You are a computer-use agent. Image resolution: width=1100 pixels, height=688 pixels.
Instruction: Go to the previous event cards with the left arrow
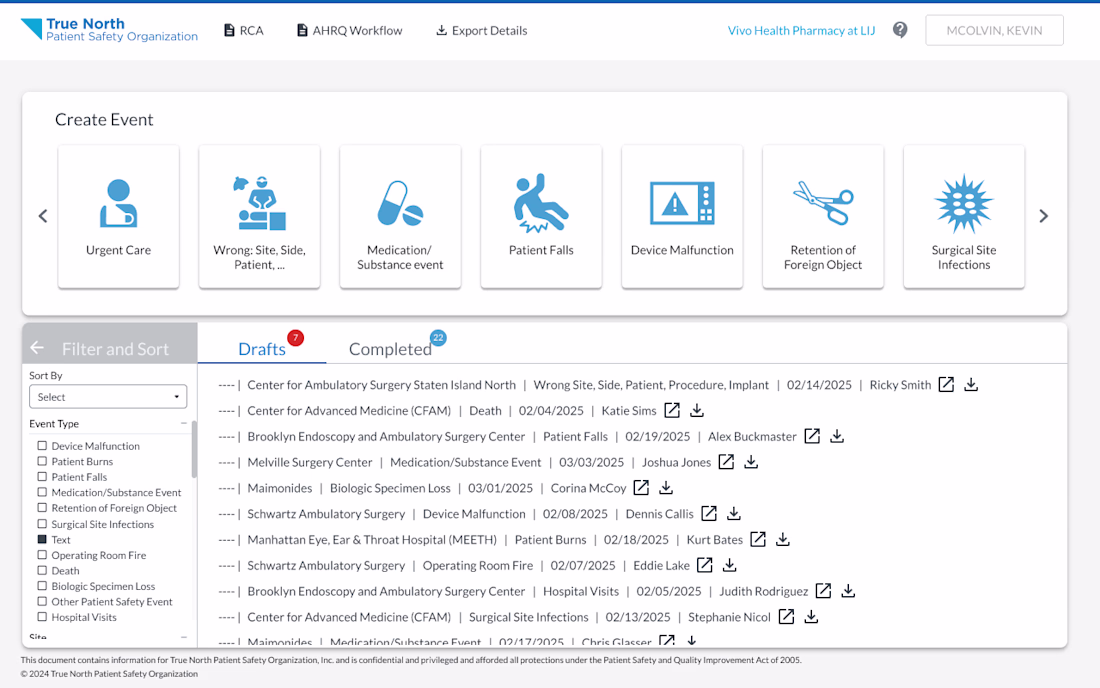(43, 216)
